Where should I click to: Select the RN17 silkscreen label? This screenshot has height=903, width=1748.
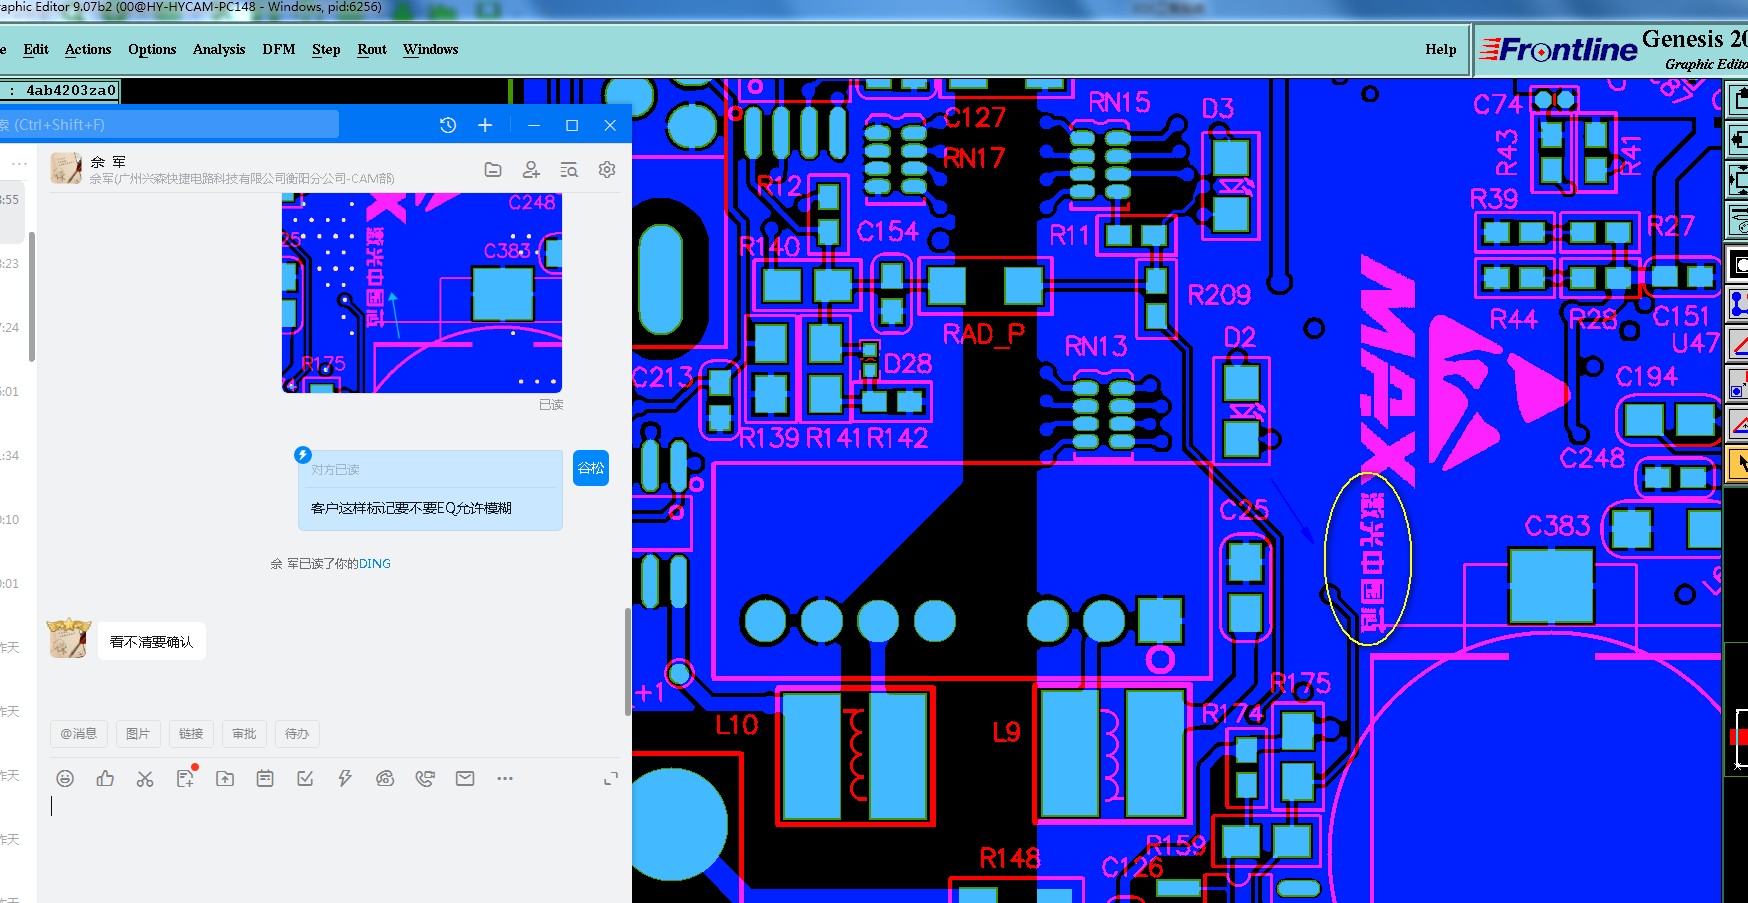974,158
